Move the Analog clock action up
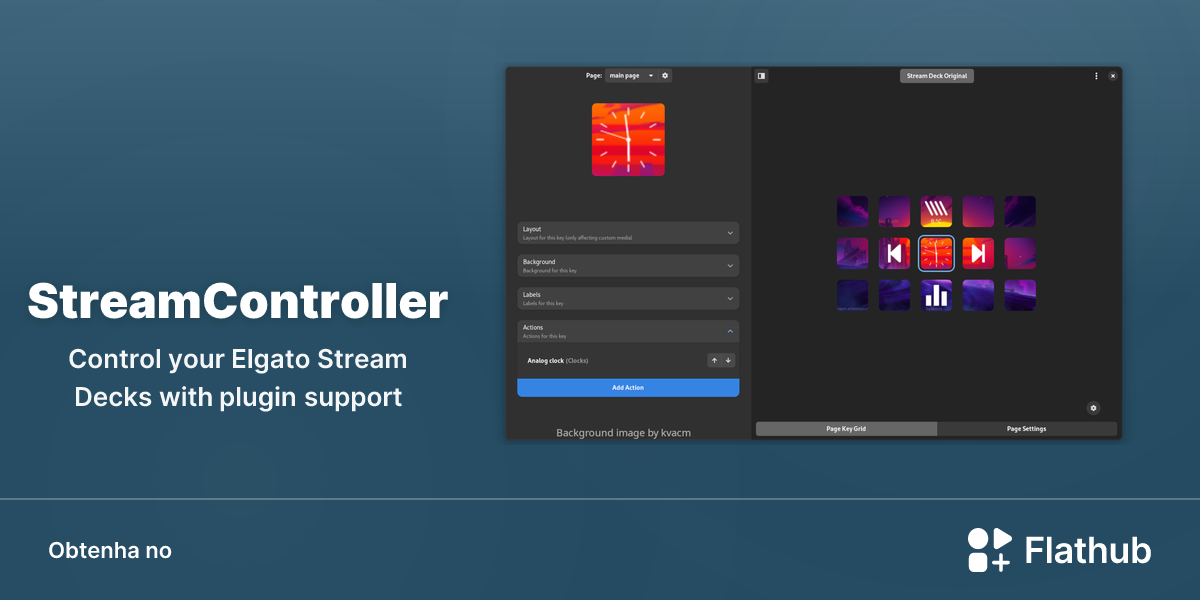Image resolution: width=1200 pixels, height=600 pixels. click(x=714, y=360)
